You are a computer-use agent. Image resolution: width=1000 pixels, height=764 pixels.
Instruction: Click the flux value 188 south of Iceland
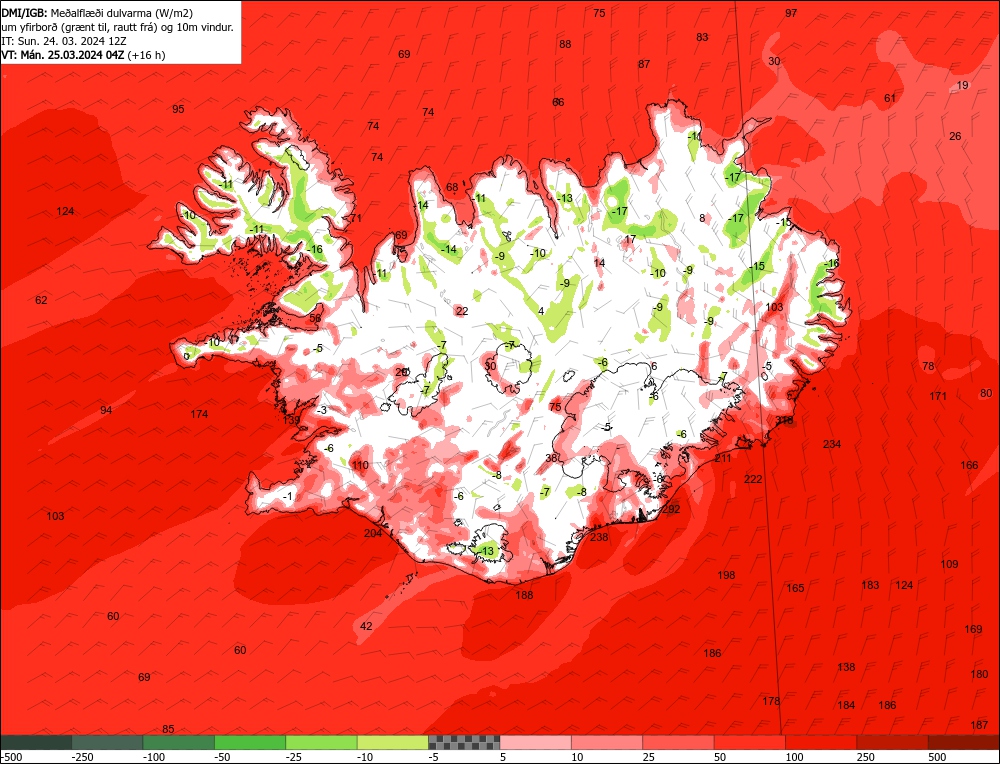coord(524,595)
